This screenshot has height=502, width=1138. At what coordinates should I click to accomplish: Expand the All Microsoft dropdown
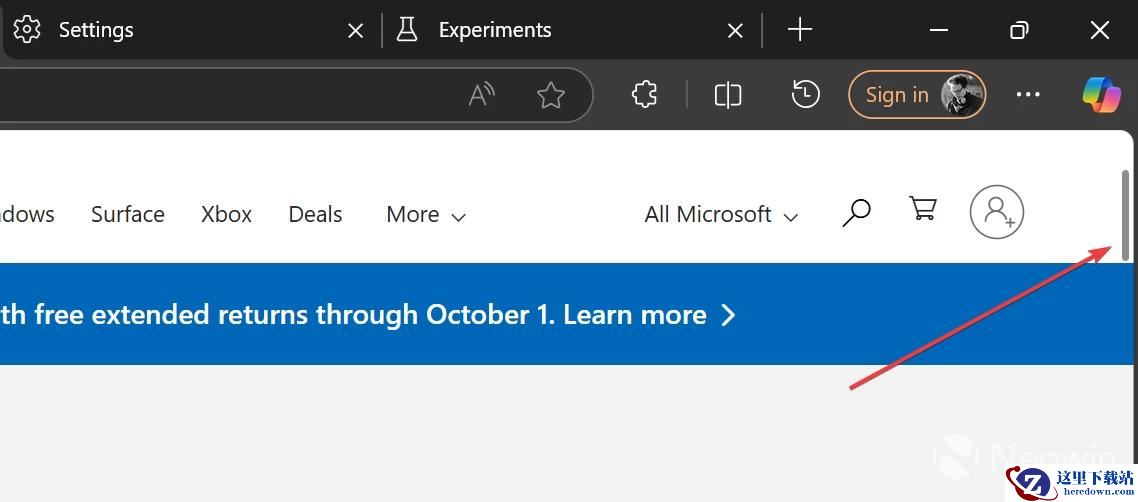721,215
